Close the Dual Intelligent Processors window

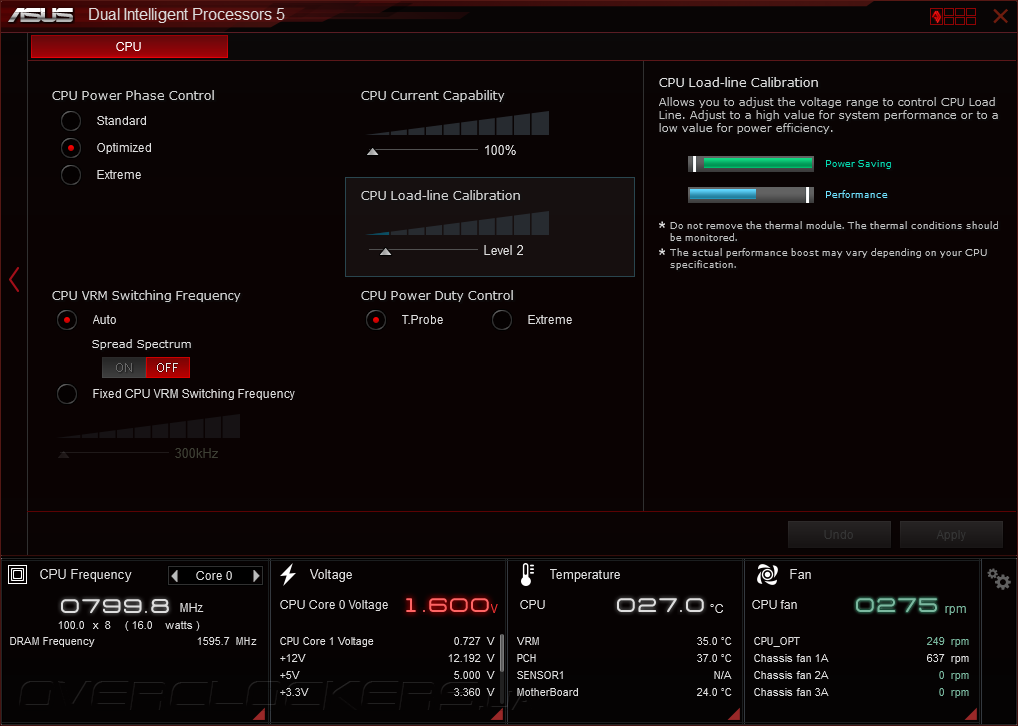click(1000, 16)
